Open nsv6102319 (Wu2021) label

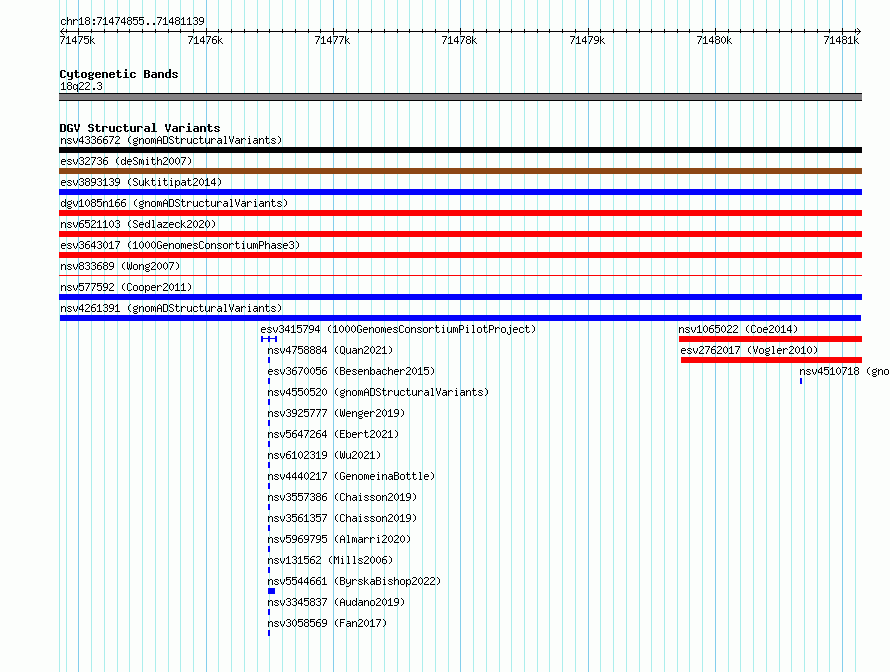324,455
